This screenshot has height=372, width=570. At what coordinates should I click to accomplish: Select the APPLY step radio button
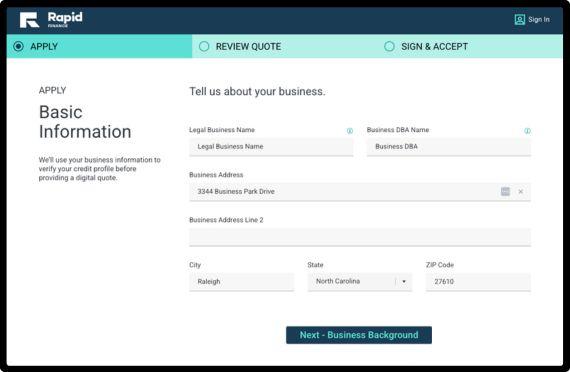[x=18, y=47]
